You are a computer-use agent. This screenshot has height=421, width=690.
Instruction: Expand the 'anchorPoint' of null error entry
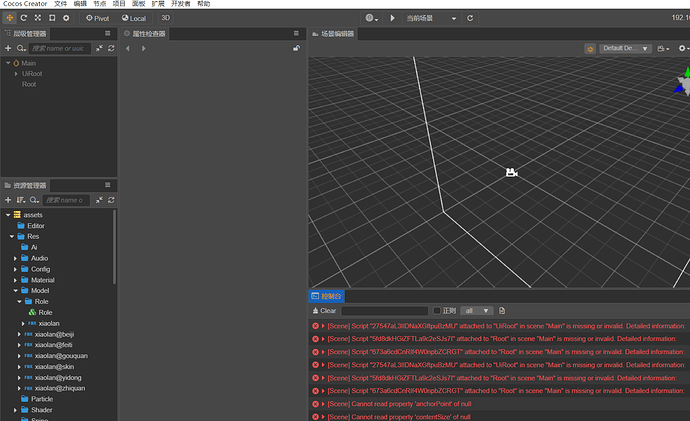click(323, 404)
